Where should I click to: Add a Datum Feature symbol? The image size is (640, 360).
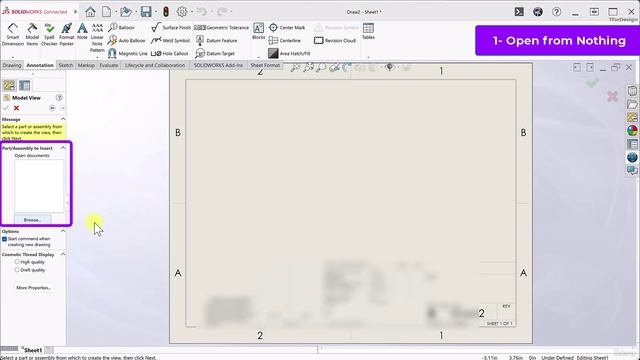[x=216, y=40]
